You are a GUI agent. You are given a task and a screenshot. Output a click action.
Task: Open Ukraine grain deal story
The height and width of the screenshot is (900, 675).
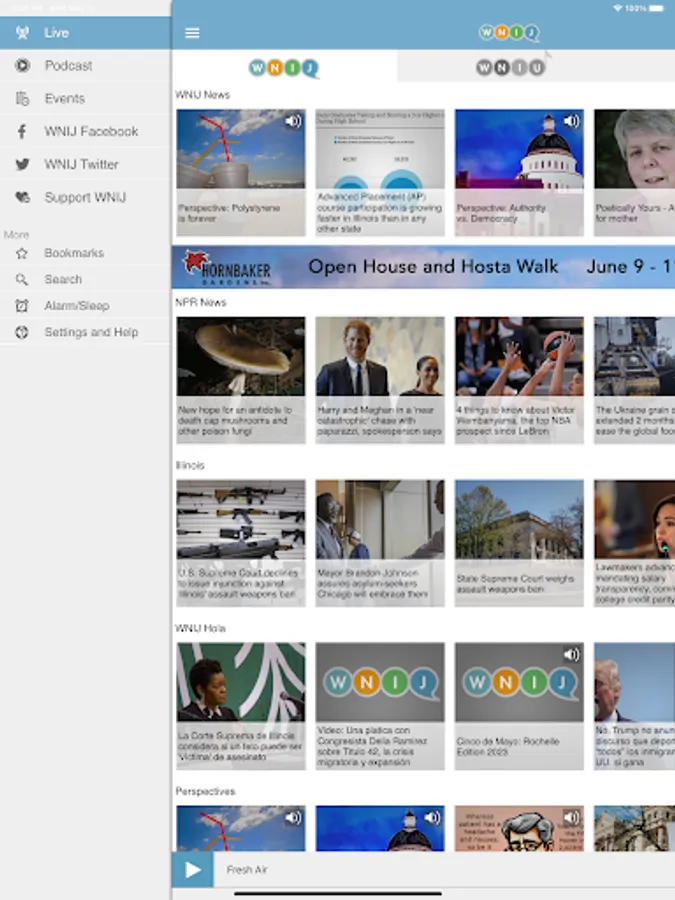click(635, 380)
